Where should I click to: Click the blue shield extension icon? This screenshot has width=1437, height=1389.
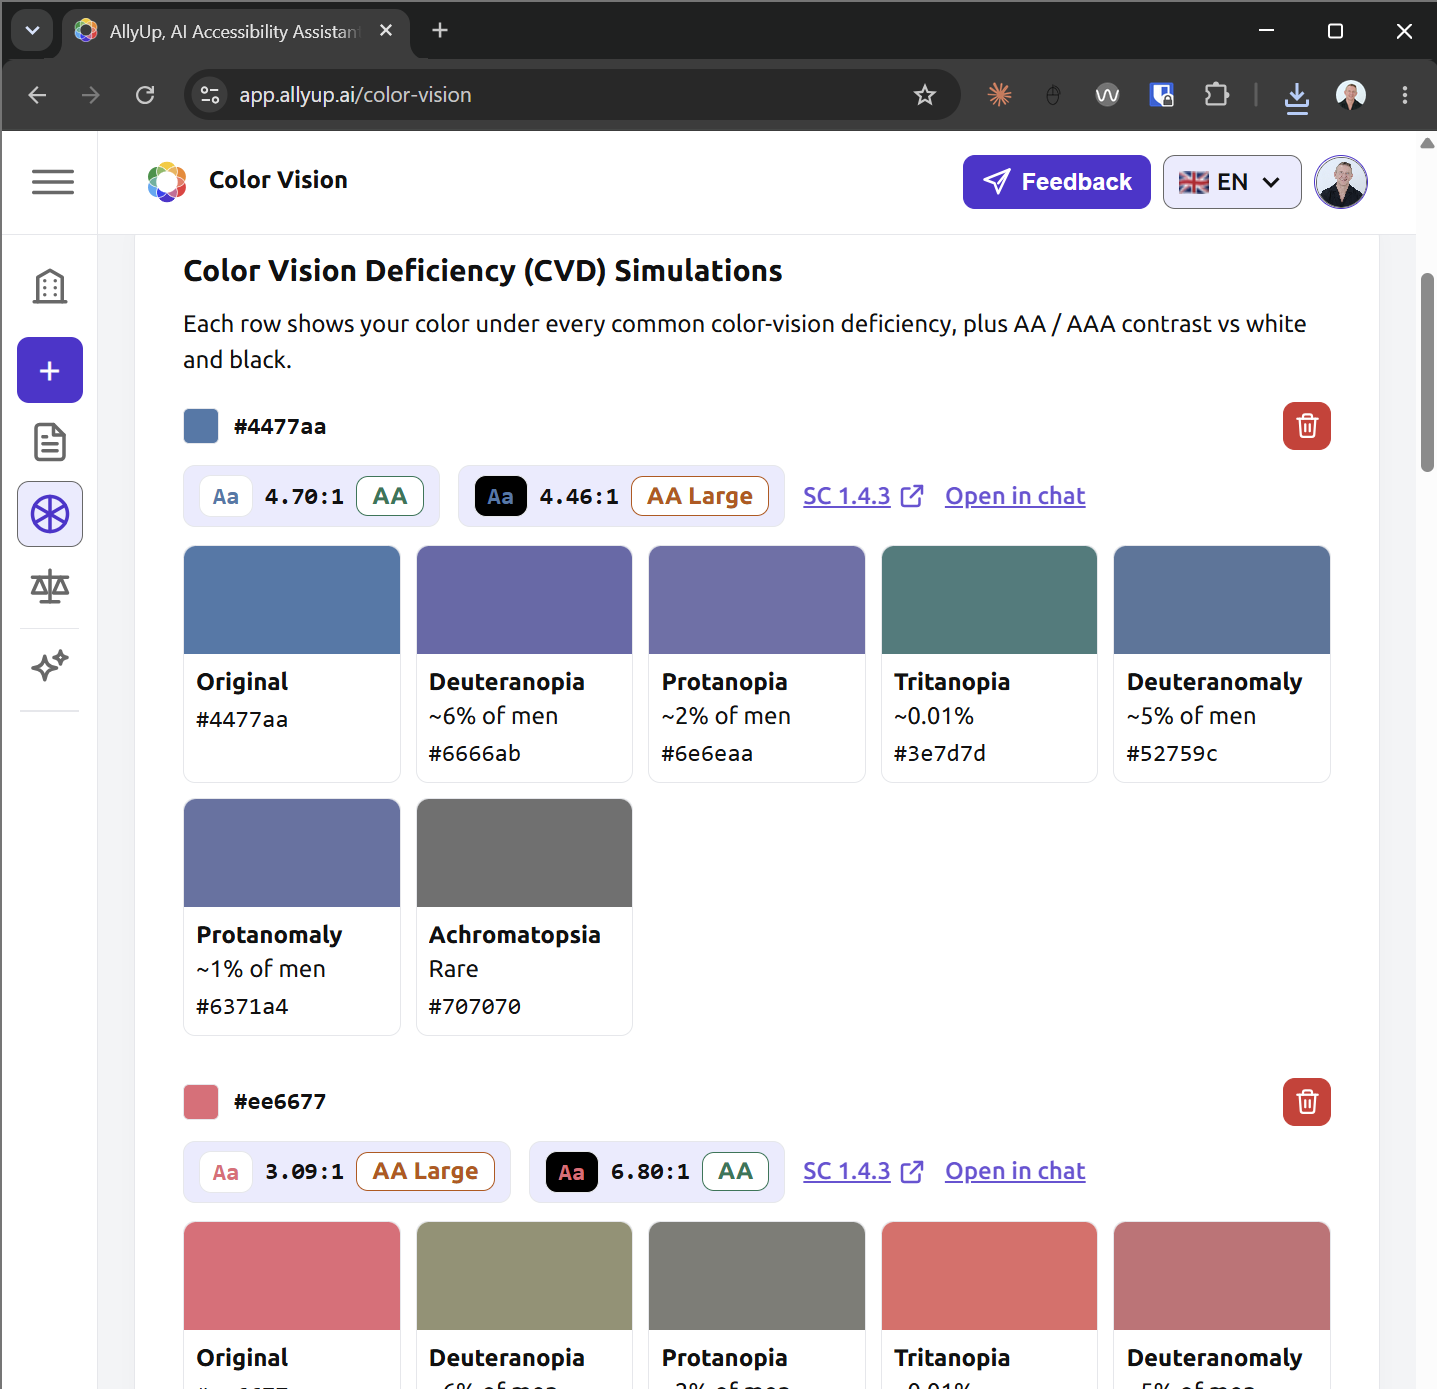point(1161,95)
